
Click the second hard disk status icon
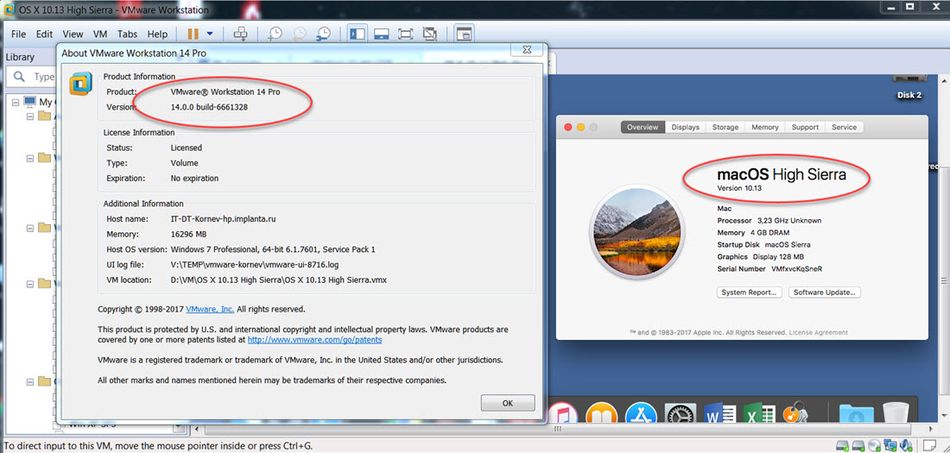coord(858,446)
